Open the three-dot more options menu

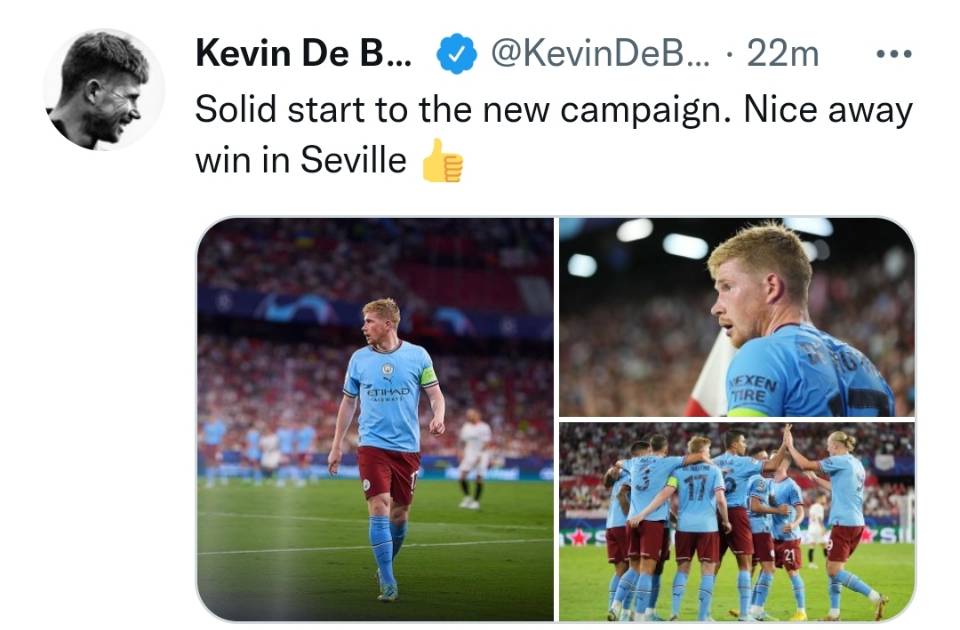(894, 54)
